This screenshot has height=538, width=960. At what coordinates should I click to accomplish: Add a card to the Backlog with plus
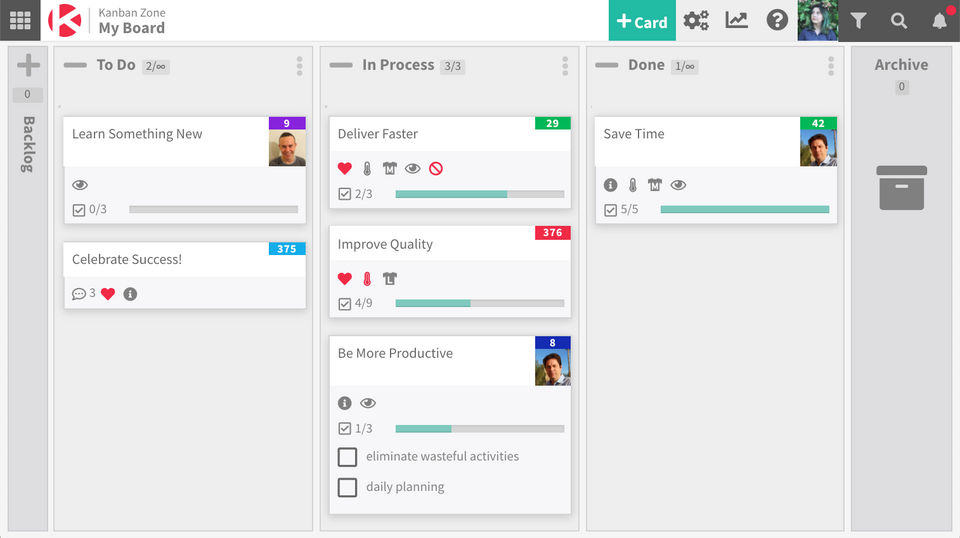tap(28, 66)
